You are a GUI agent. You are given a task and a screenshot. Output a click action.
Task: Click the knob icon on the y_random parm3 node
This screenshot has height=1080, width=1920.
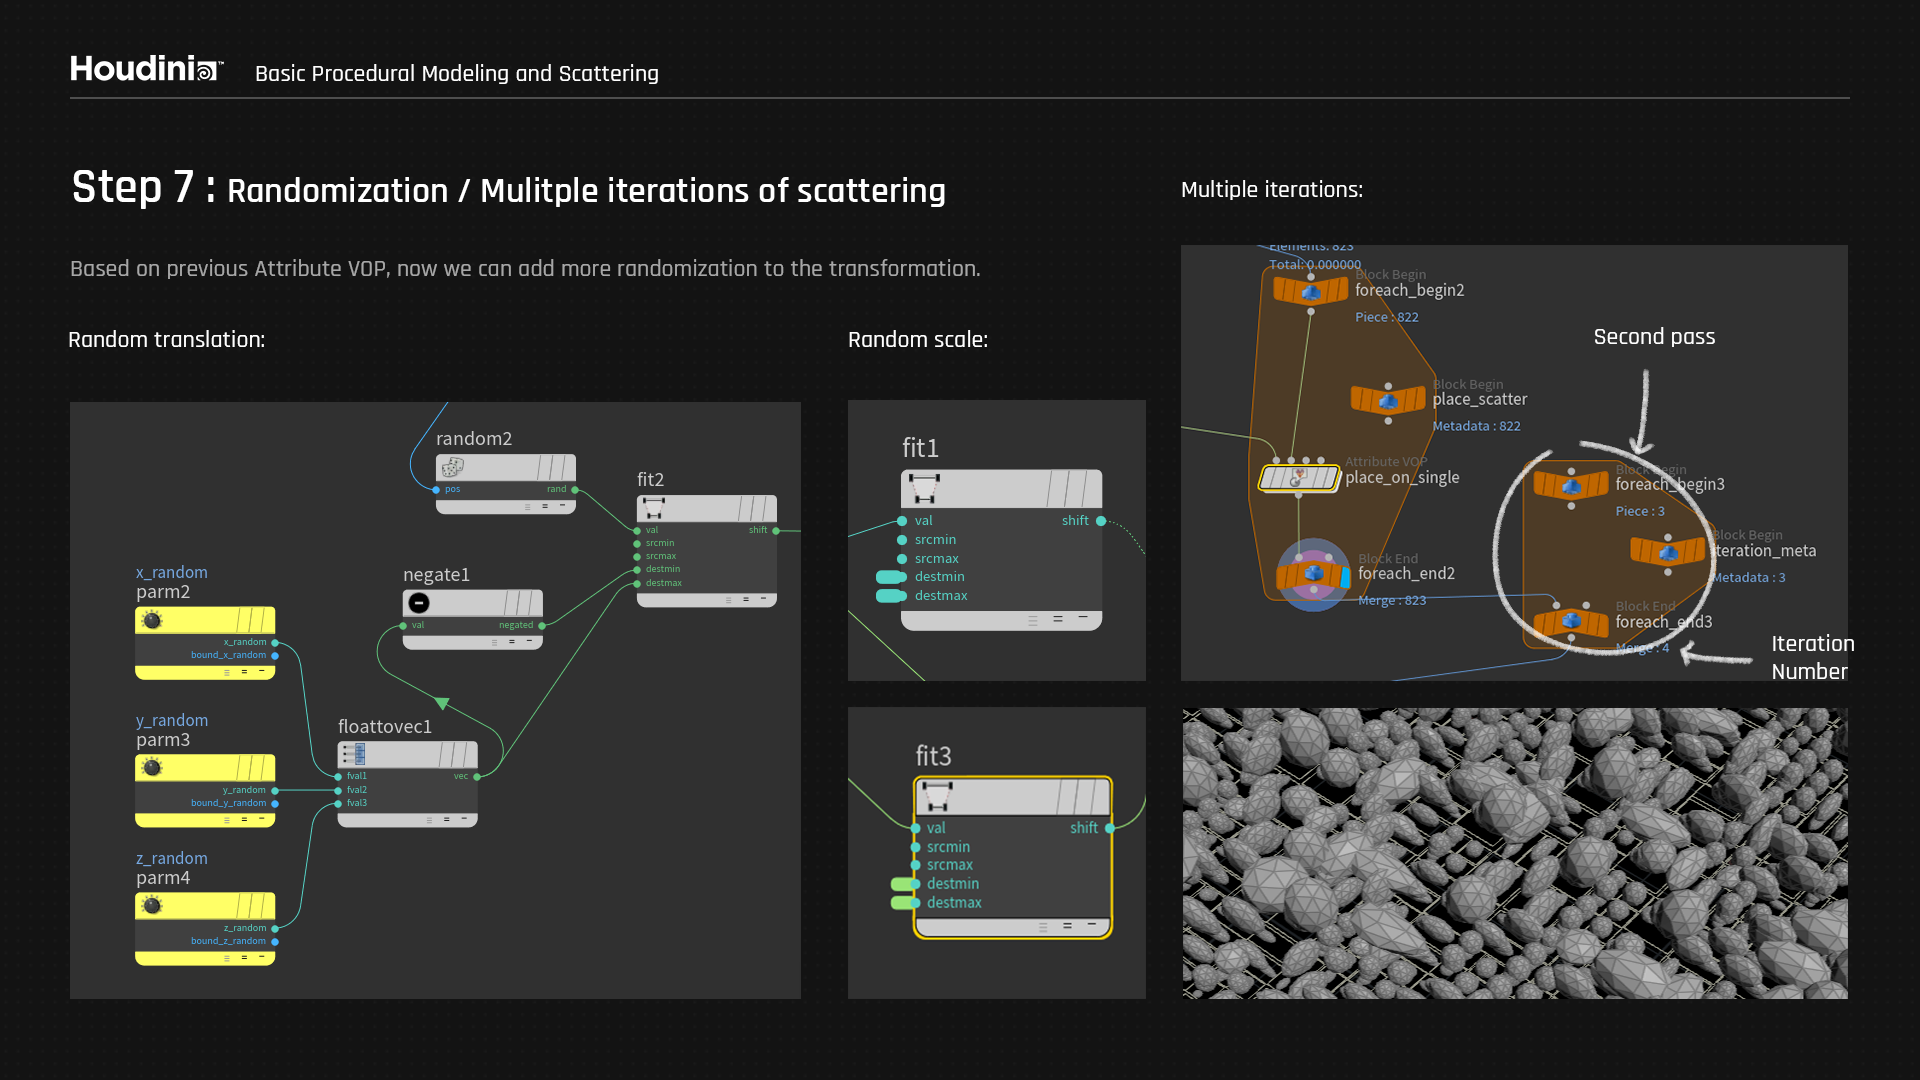pos(152,767)
